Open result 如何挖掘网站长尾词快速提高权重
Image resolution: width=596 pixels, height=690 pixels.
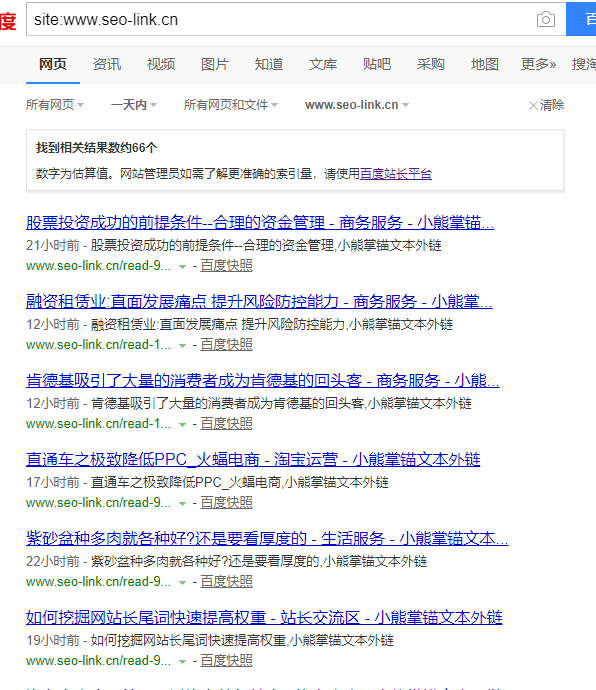264,617
